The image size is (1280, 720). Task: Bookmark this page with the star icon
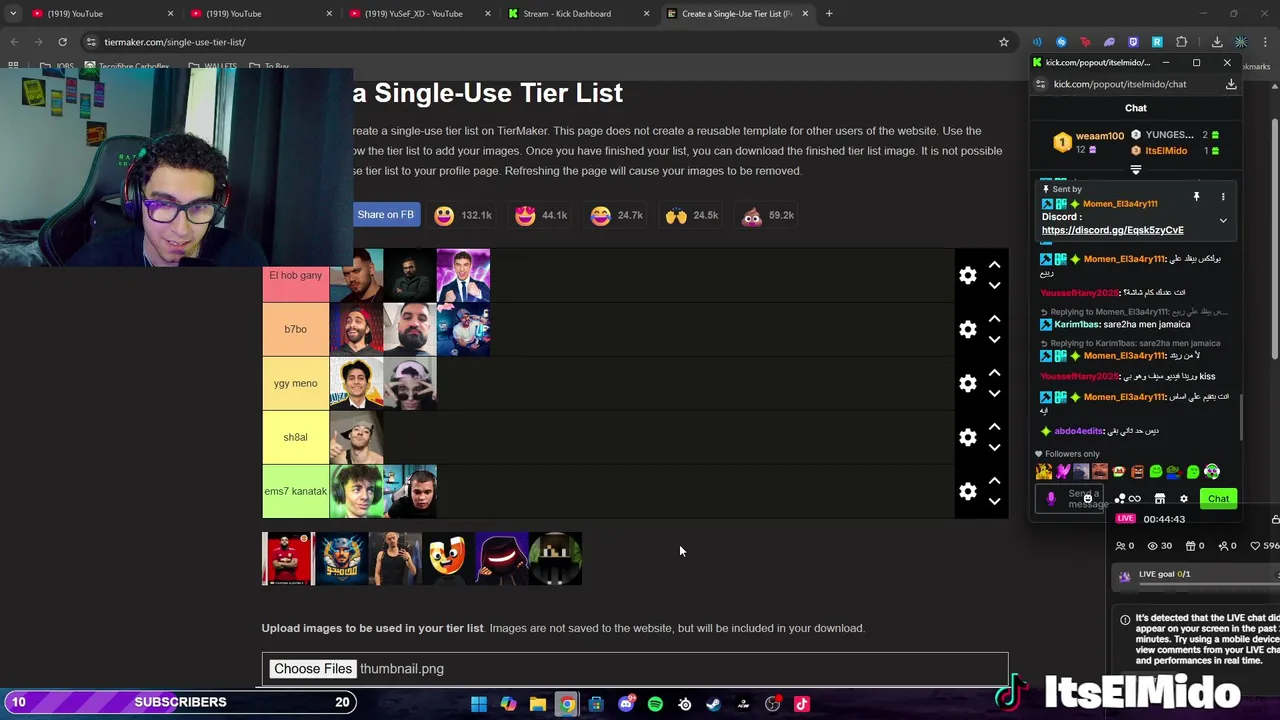pos(1003,42)
